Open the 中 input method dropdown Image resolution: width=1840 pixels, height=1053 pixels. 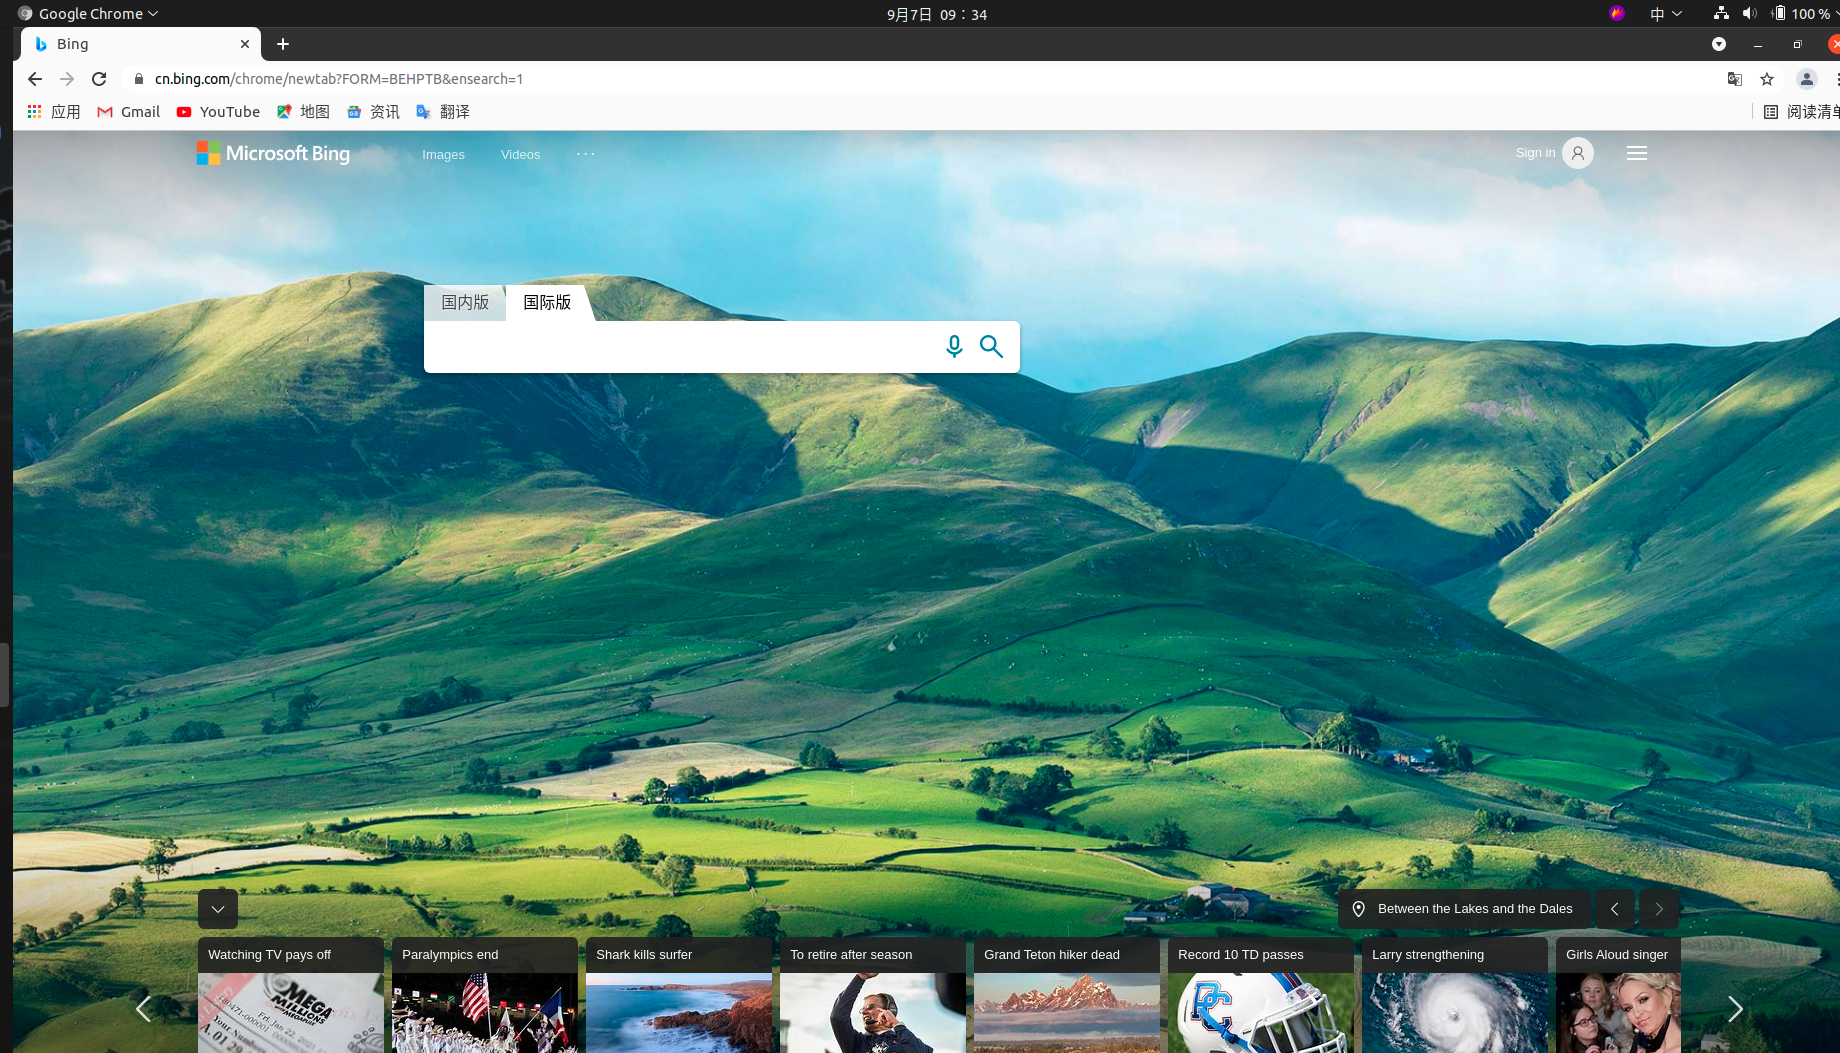[1666, 14]
